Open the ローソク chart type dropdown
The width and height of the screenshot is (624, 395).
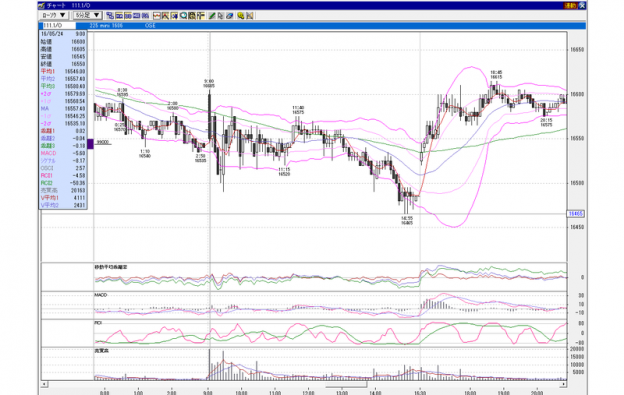[x=54, y=15]
